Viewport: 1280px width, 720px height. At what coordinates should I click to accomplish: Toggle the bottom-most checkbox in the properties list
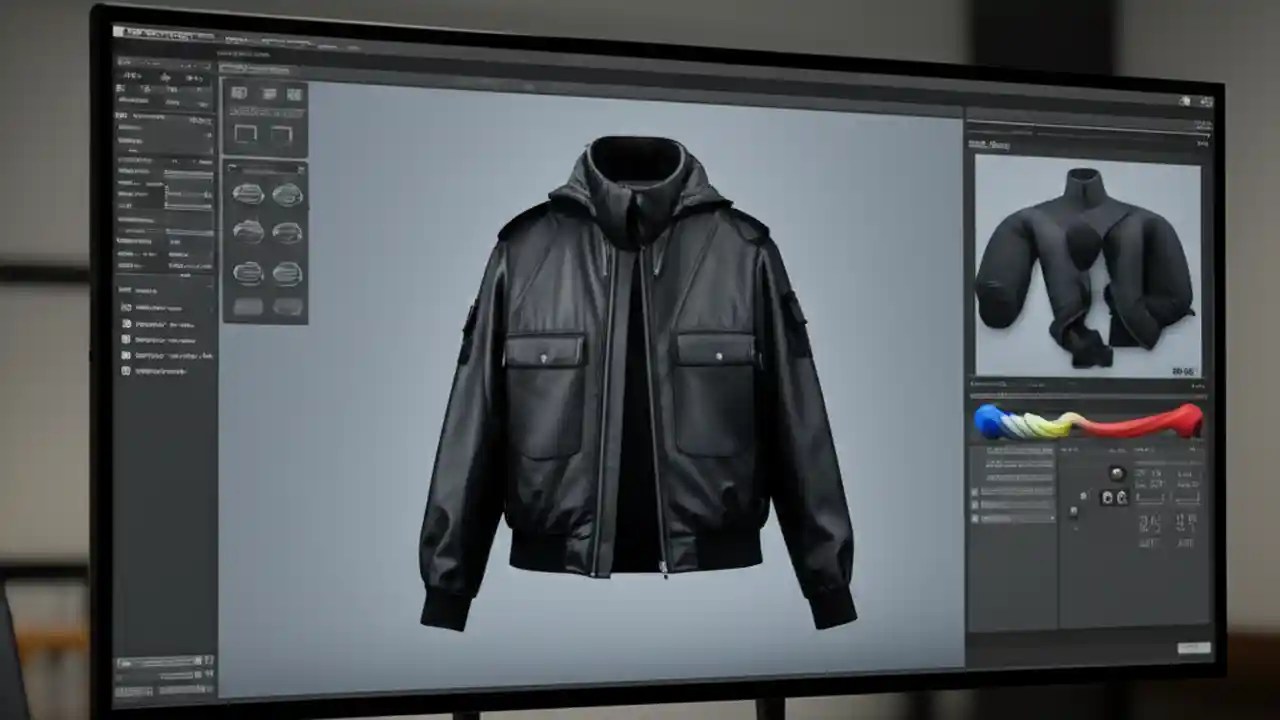click(127, 370)
